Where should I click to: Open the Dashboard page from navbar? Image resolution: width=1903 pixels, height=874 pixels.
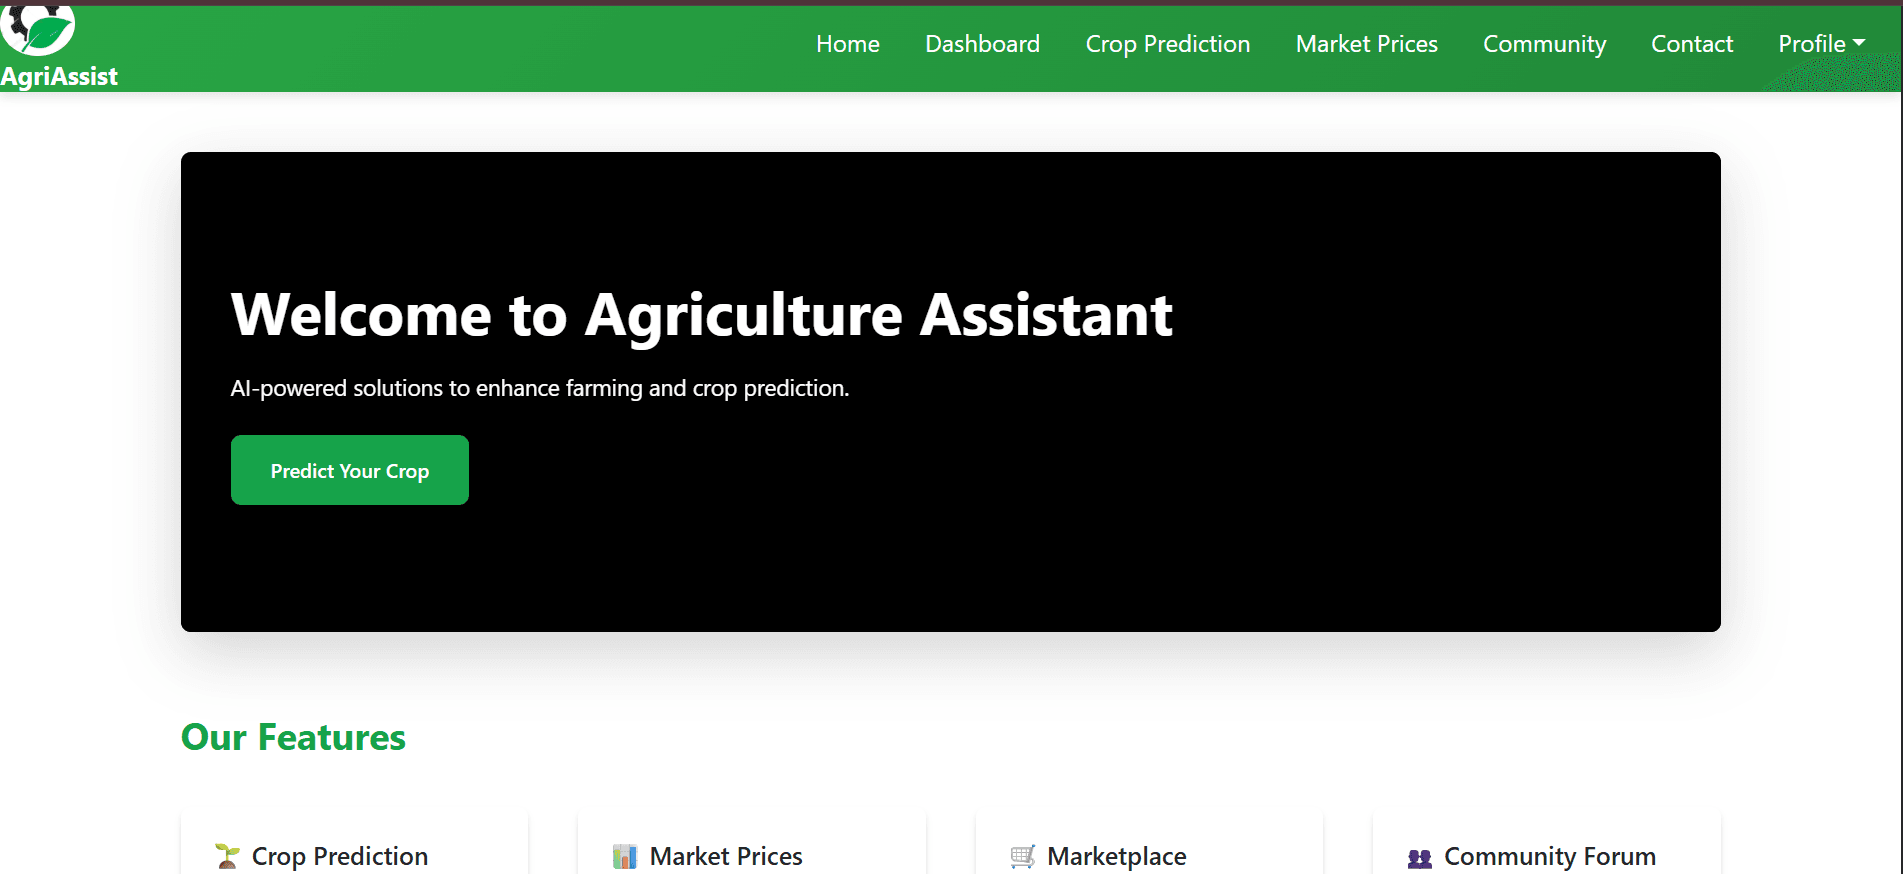pyautogui.click(x=982, y=44)
